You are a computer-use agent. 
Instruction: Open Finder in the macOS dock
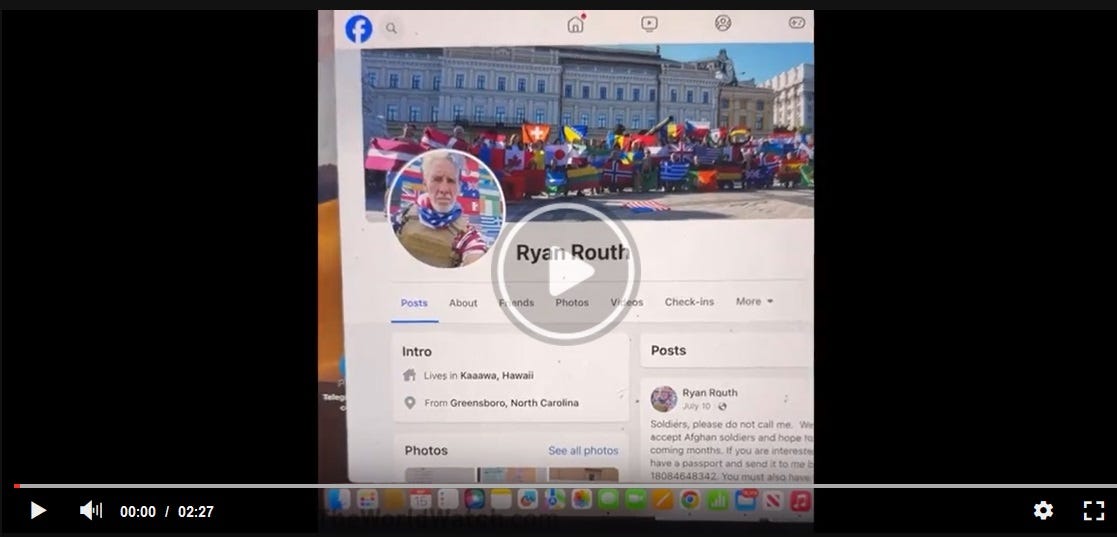pyautogui.click(x=338, y=499)
